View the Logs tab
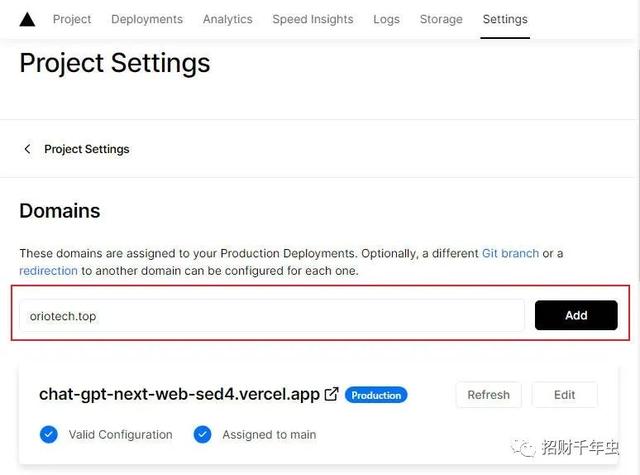Viewport: 640px width, 475px height. click(x=386, y=19)
